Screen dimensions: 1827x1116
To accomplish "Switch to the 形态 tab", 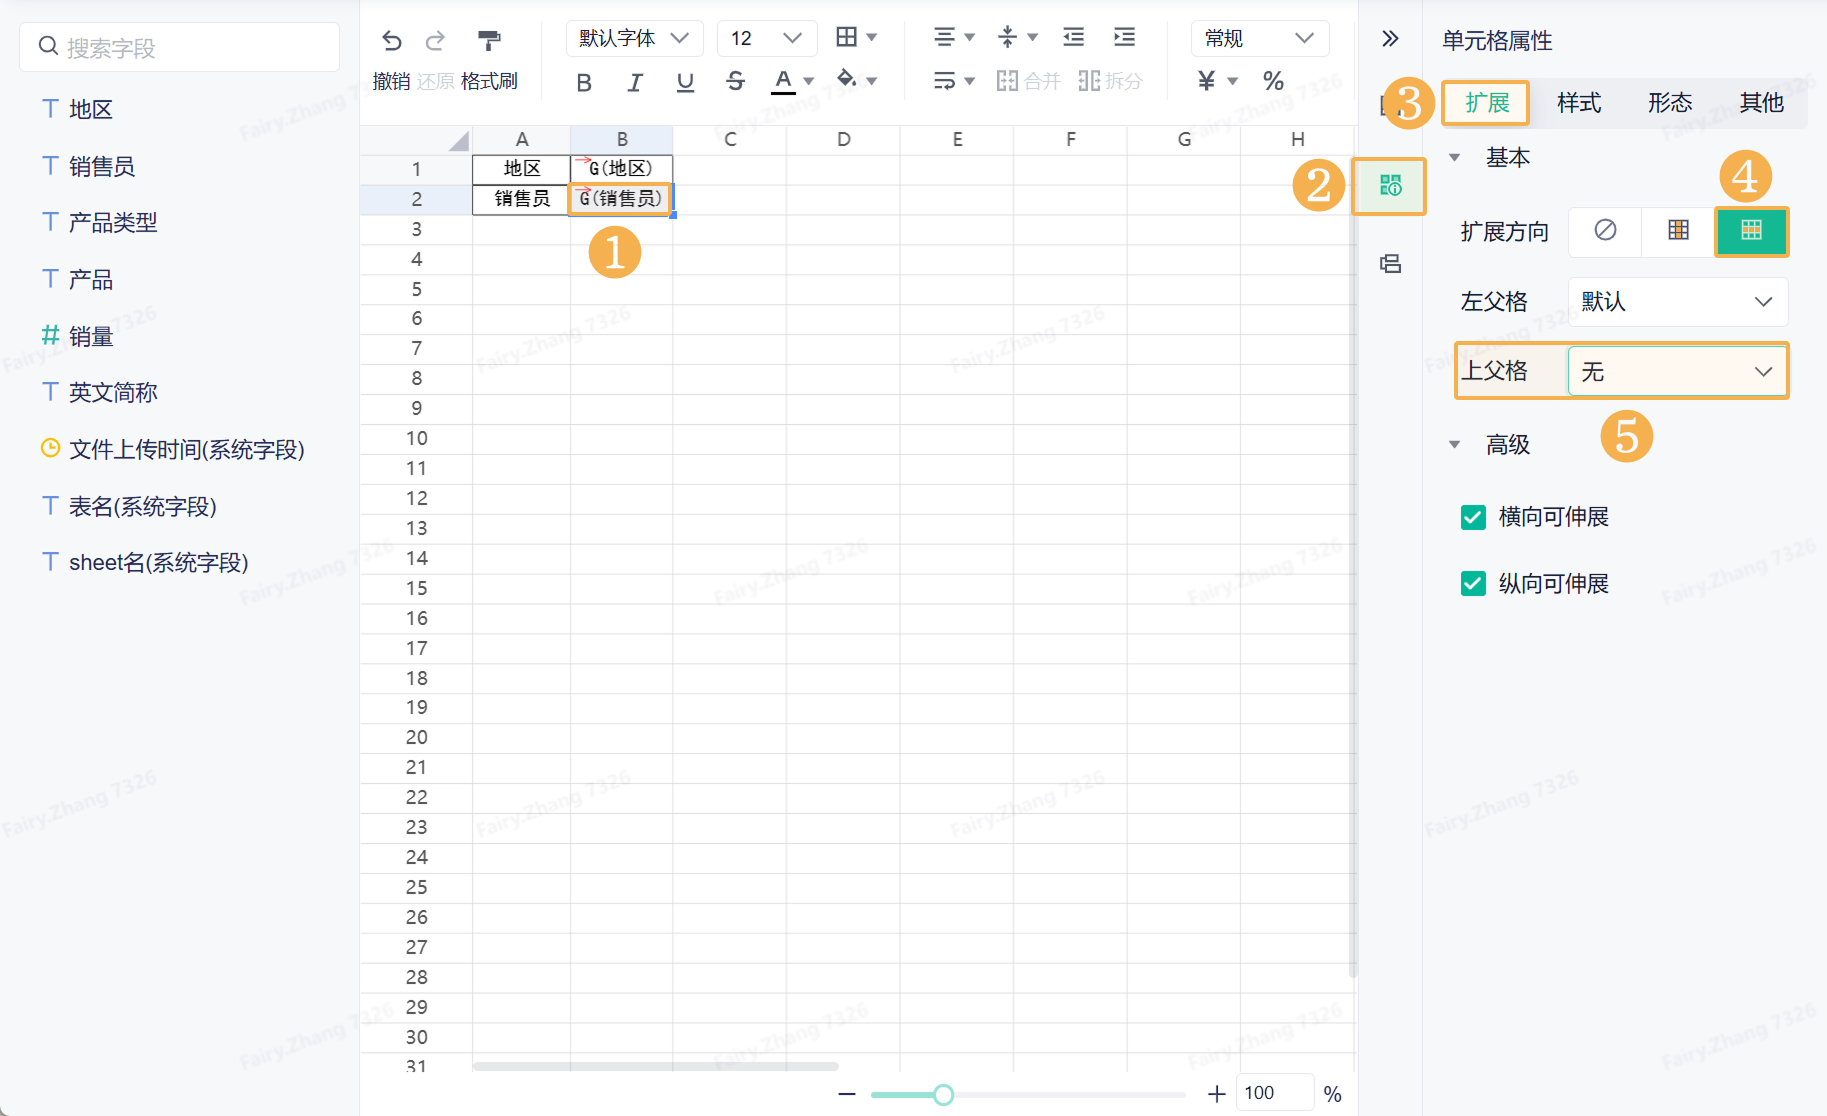I will [x=1670, y=103].
